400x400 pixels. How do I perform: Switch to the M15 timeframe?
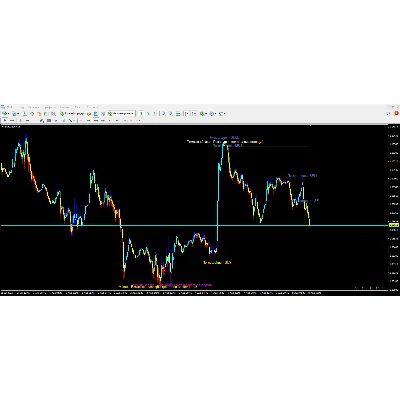click(96, 120)
